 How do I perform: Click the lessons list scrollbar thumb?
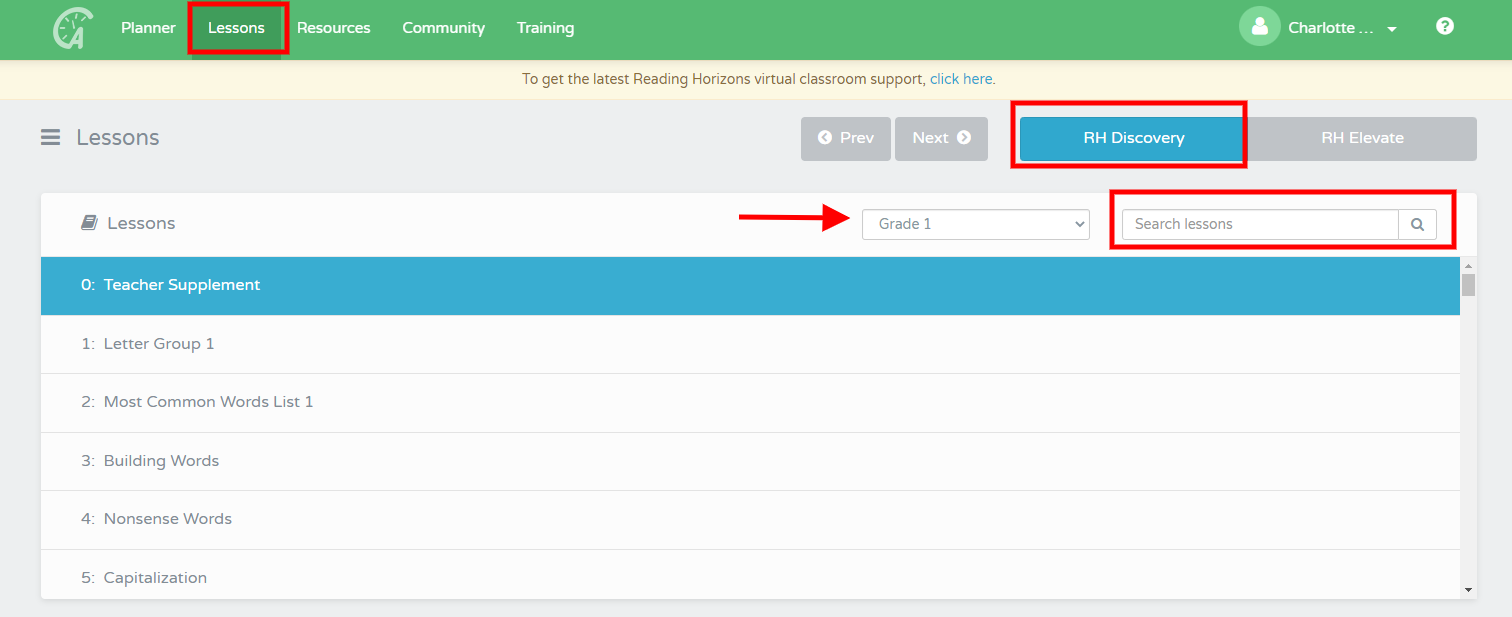coord(1468,285)
